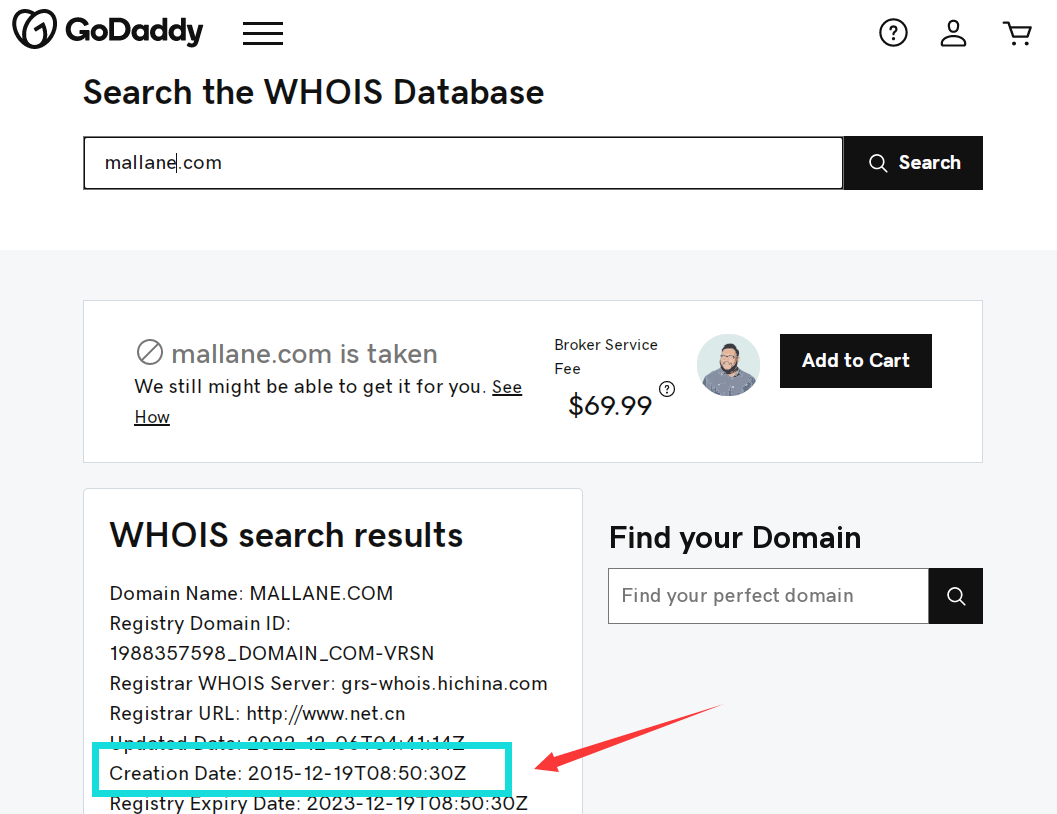
Task: Open the account user profile icon
Action: (x=953, y=32)
